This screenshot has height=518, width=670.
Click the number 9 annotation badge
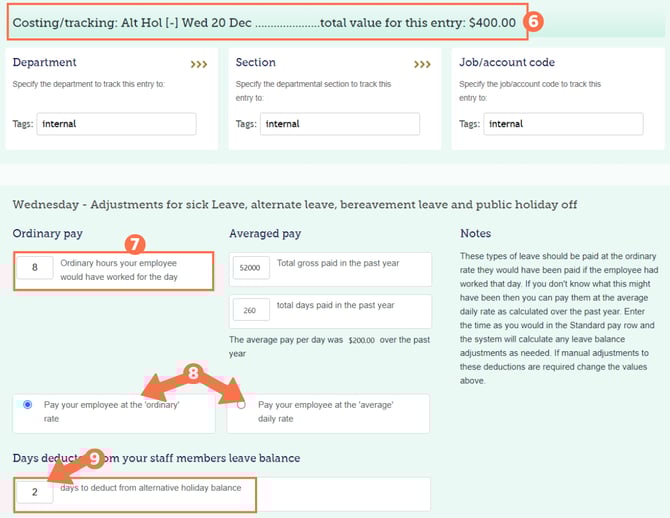(95, 458)
